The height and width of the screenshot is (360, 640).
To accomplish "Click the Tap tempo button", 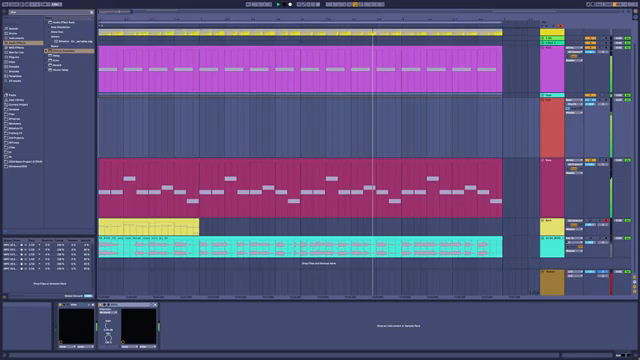I will [x=6, y=4].
